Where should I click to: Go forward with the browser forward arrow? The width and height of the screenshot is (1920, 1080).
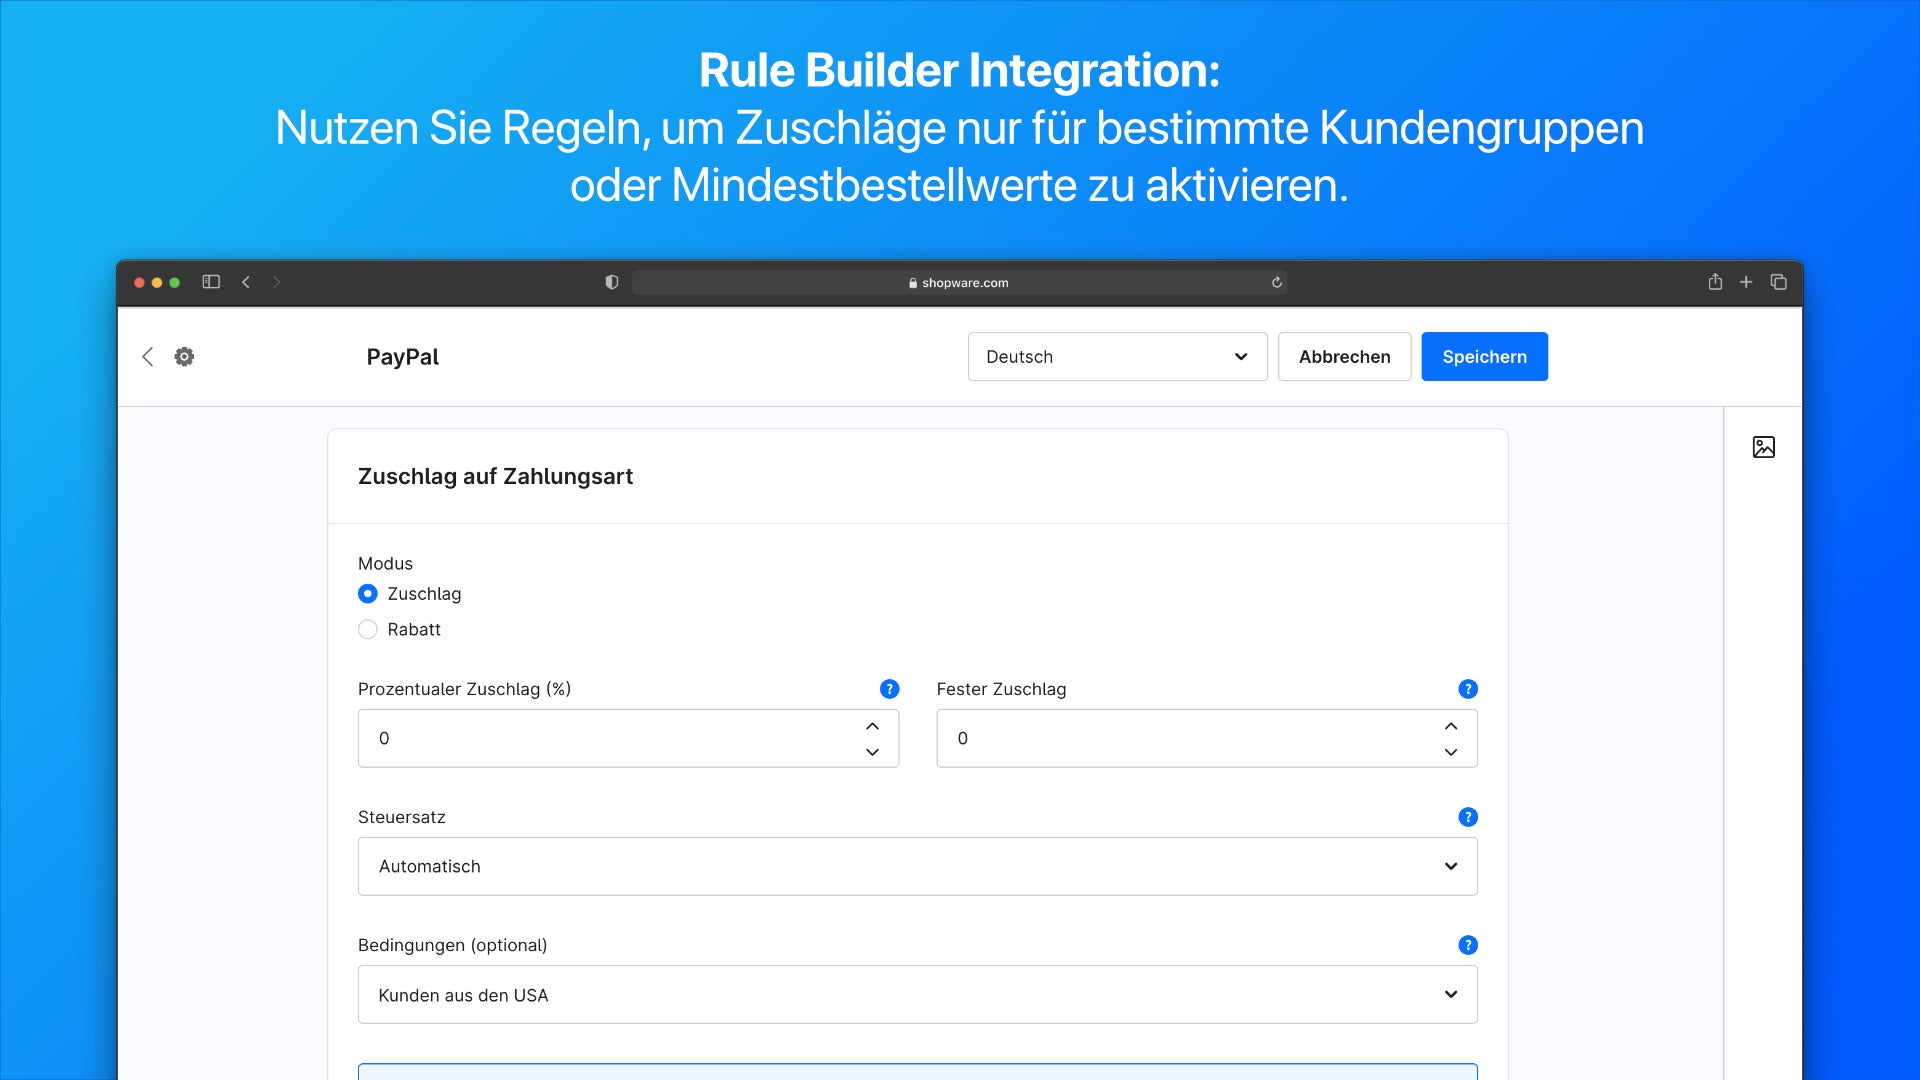[x=277, y=282]
